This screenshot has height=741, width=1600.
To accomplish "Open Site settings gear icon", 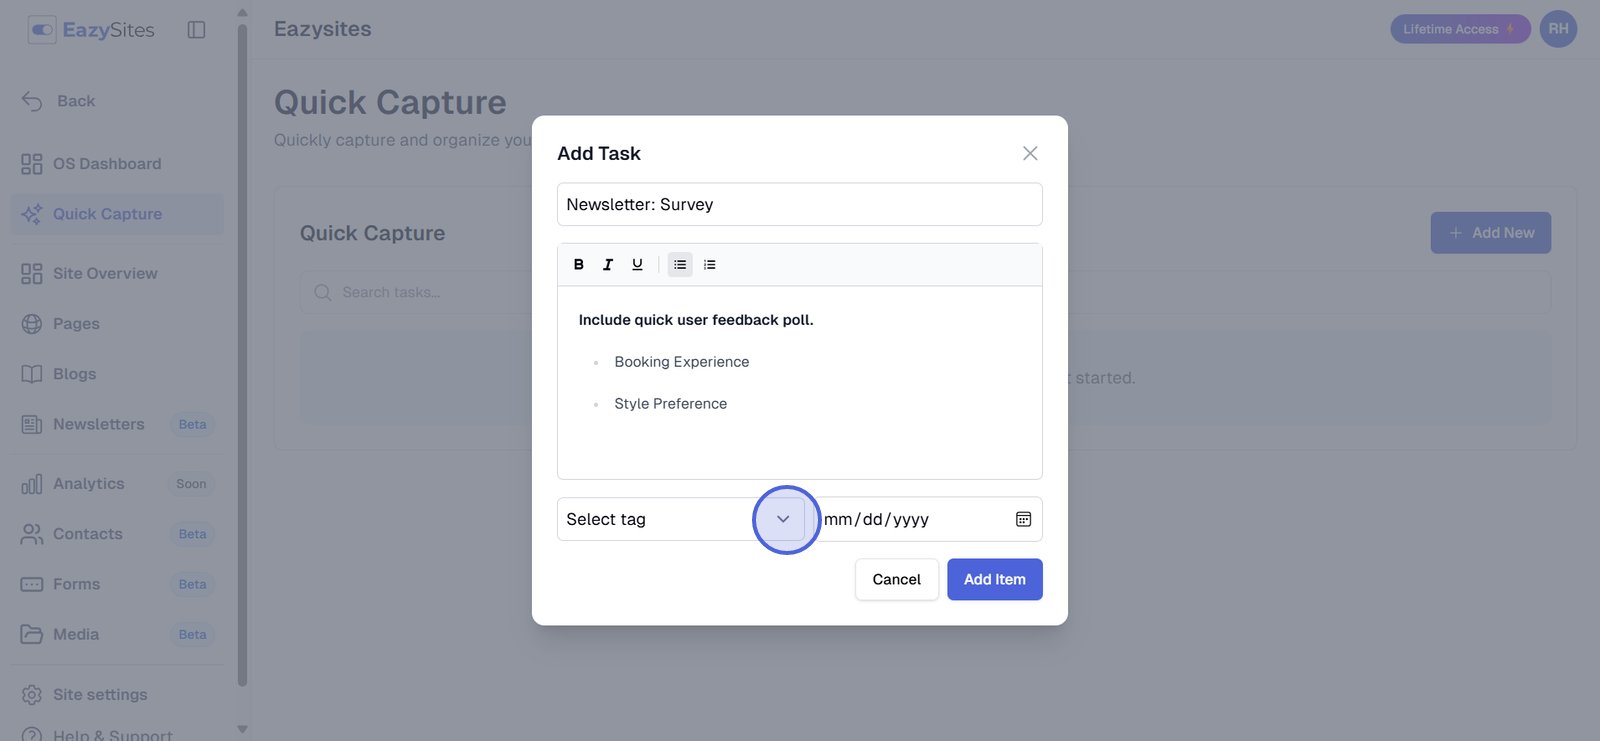I will point(32,694).
